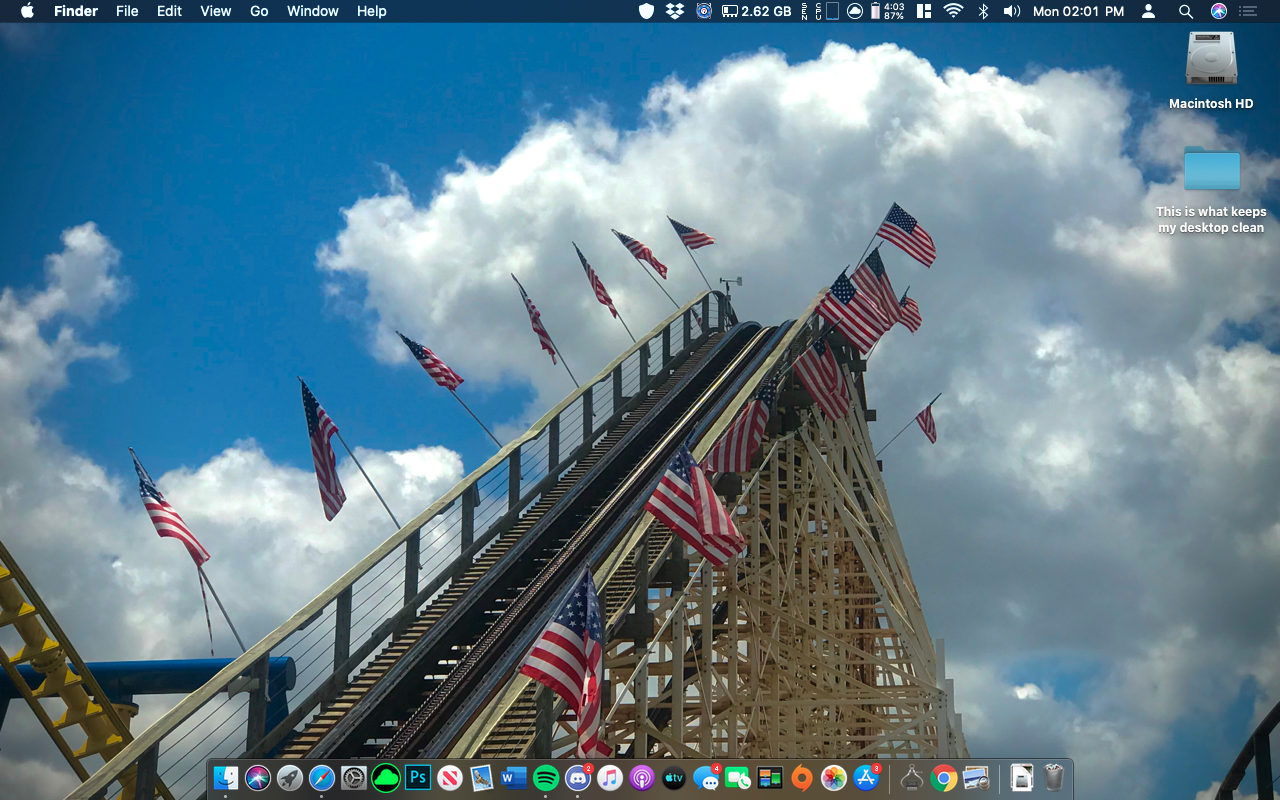Open the Go menu
This screenshot has width=1280, height=800.
[259, 11]
